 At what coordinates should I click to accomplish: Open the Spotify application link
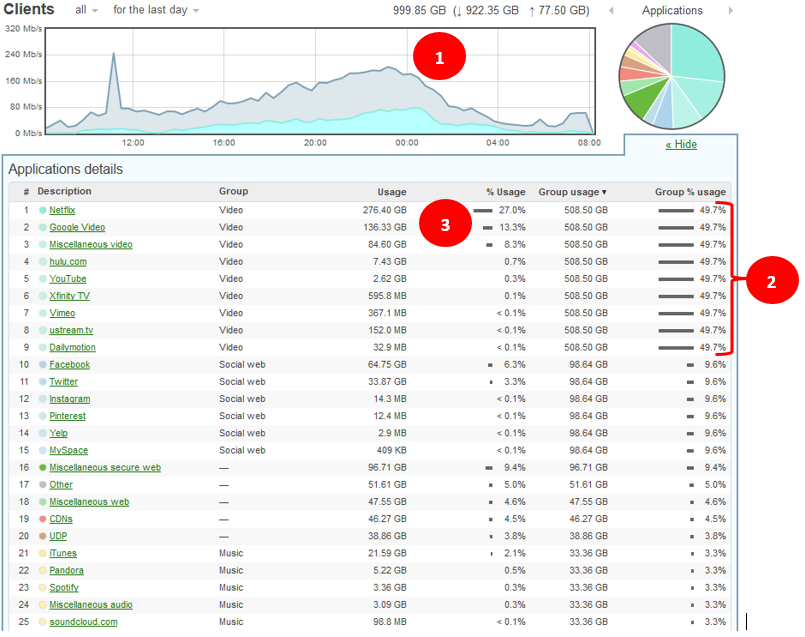pos(64,588)
